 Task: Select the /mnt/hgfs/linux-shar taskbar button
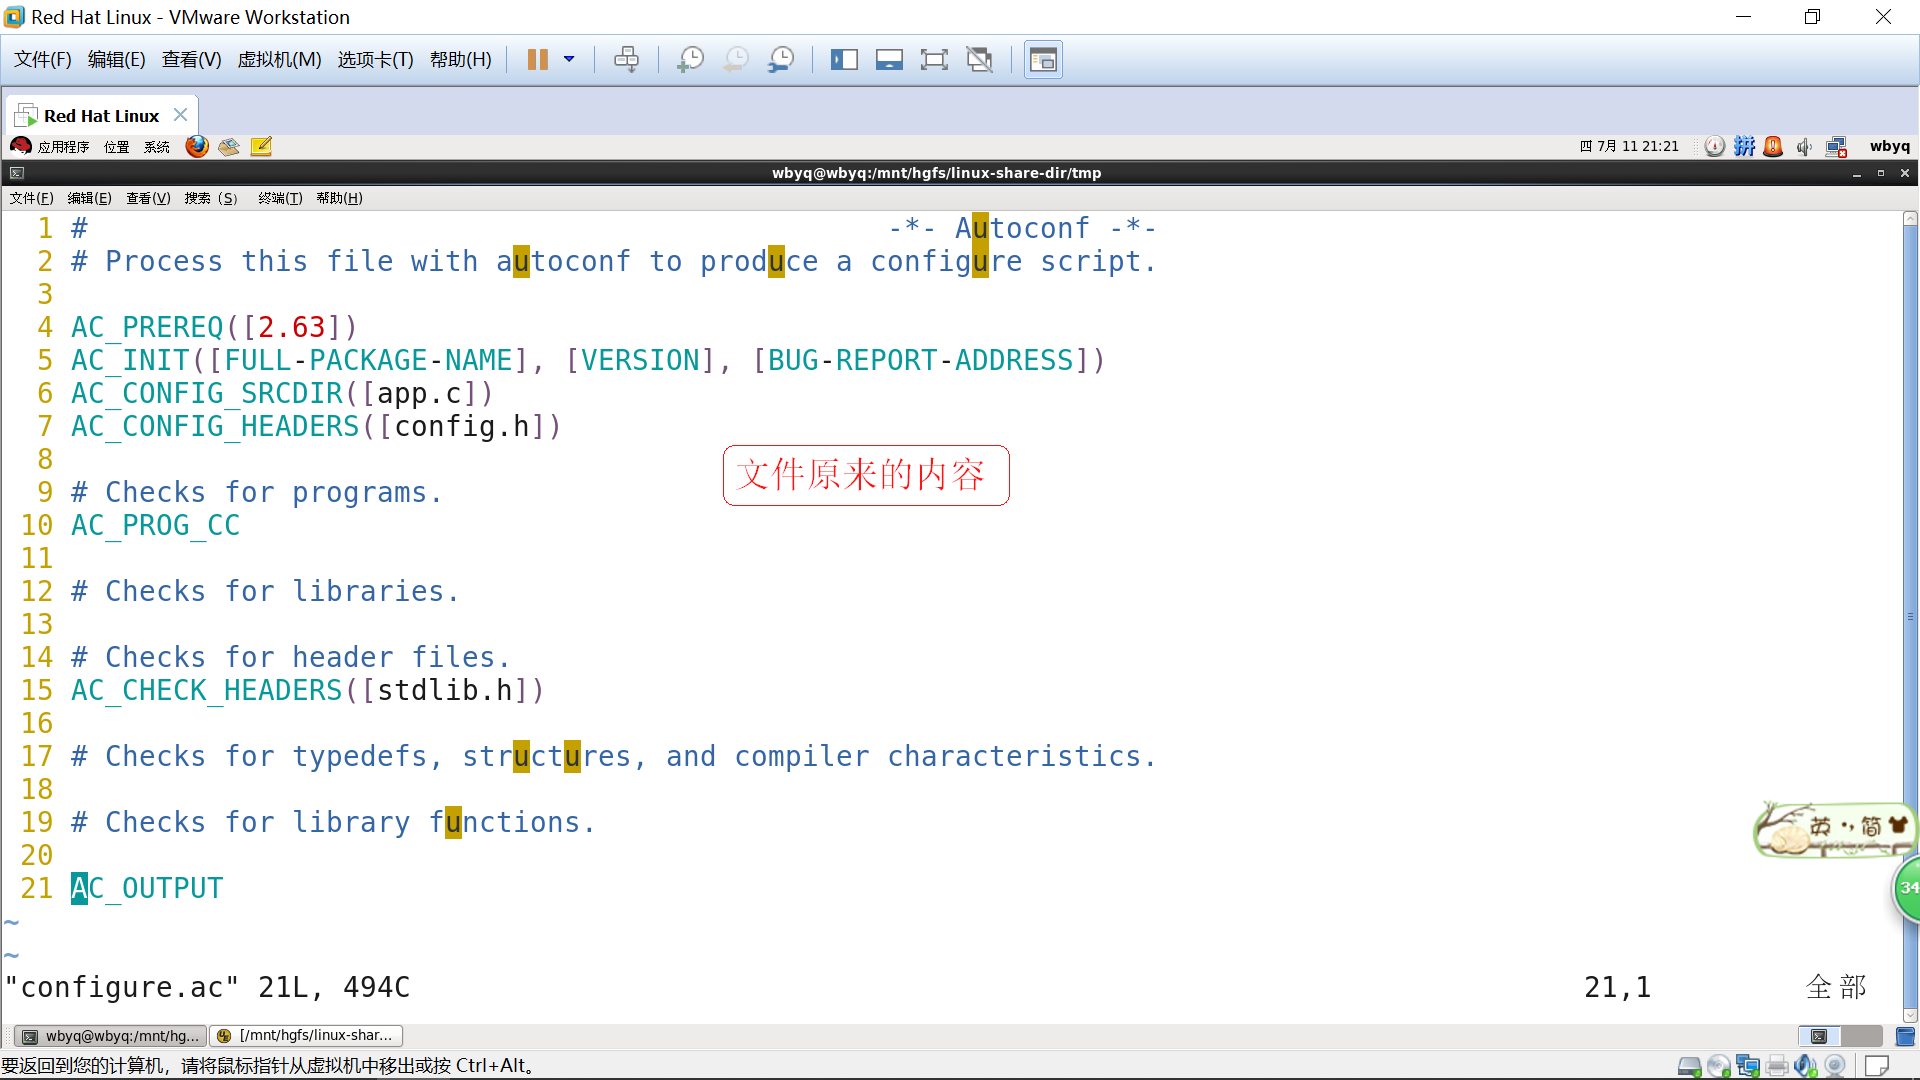point(306,1036)
